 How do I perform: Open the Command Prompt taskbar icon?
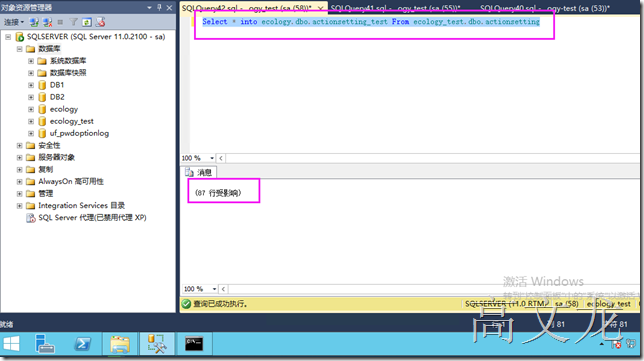coord(194,344)
